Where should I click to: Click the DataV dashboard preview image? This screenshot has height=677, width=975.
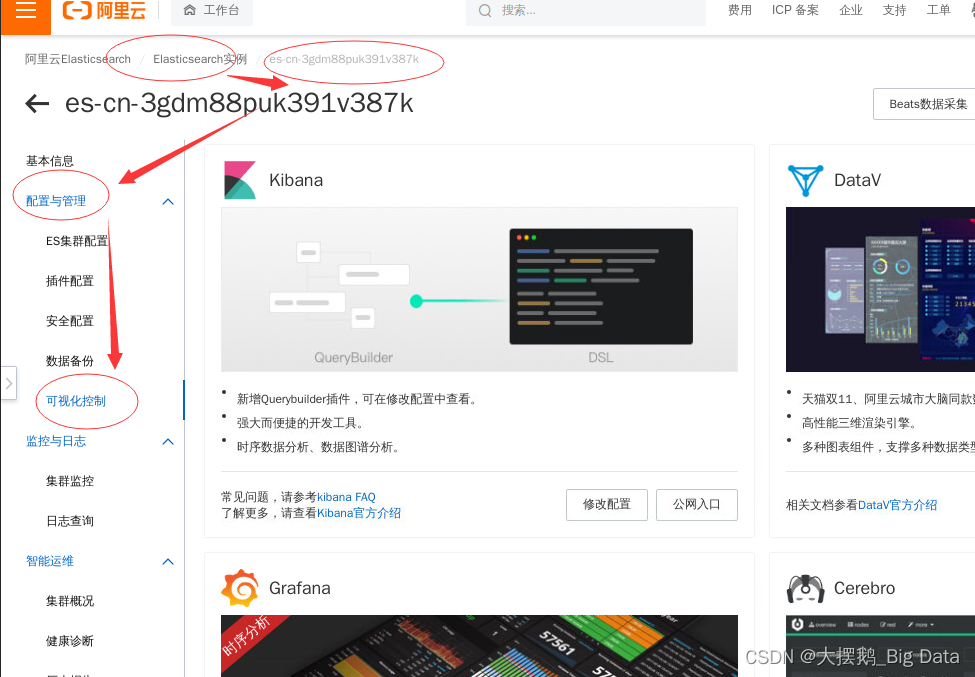pyautogui.click(x=880, y=290)
